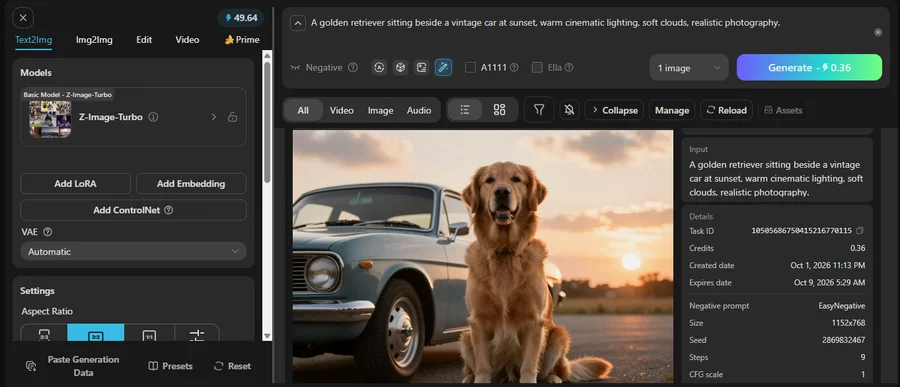900x387 pixels.
Task: Open the Prime tab
Action: coord(242,40)
